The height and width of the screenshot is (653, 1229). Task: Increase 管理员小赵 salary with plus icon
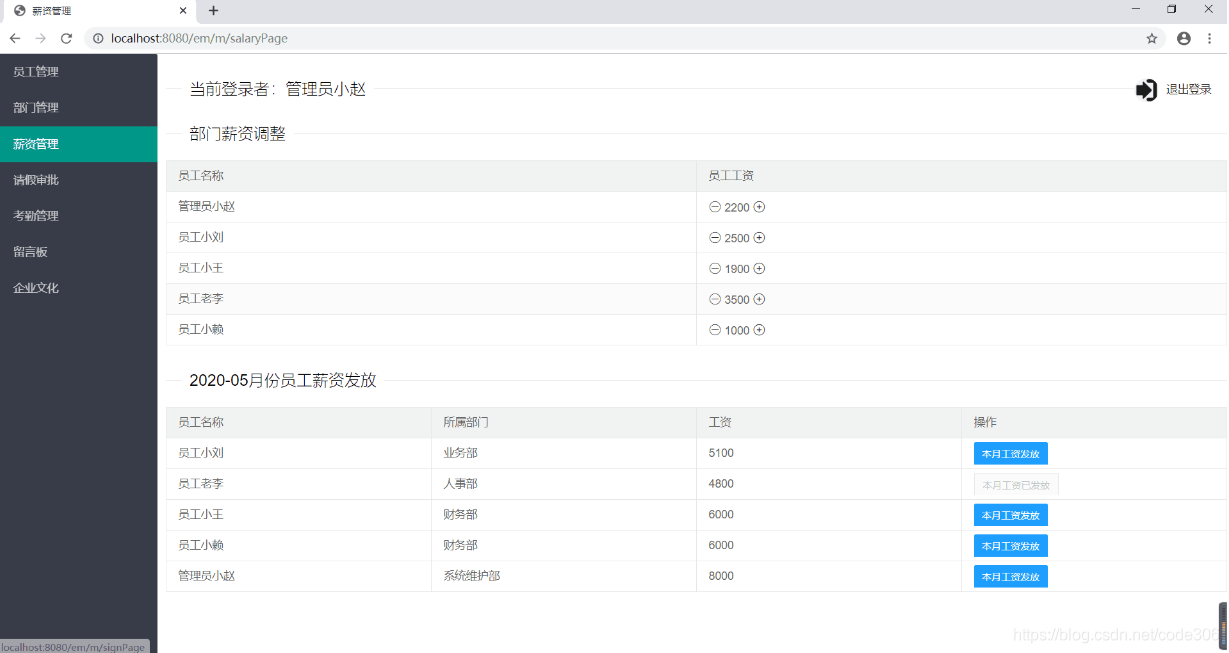pos(759,207)
